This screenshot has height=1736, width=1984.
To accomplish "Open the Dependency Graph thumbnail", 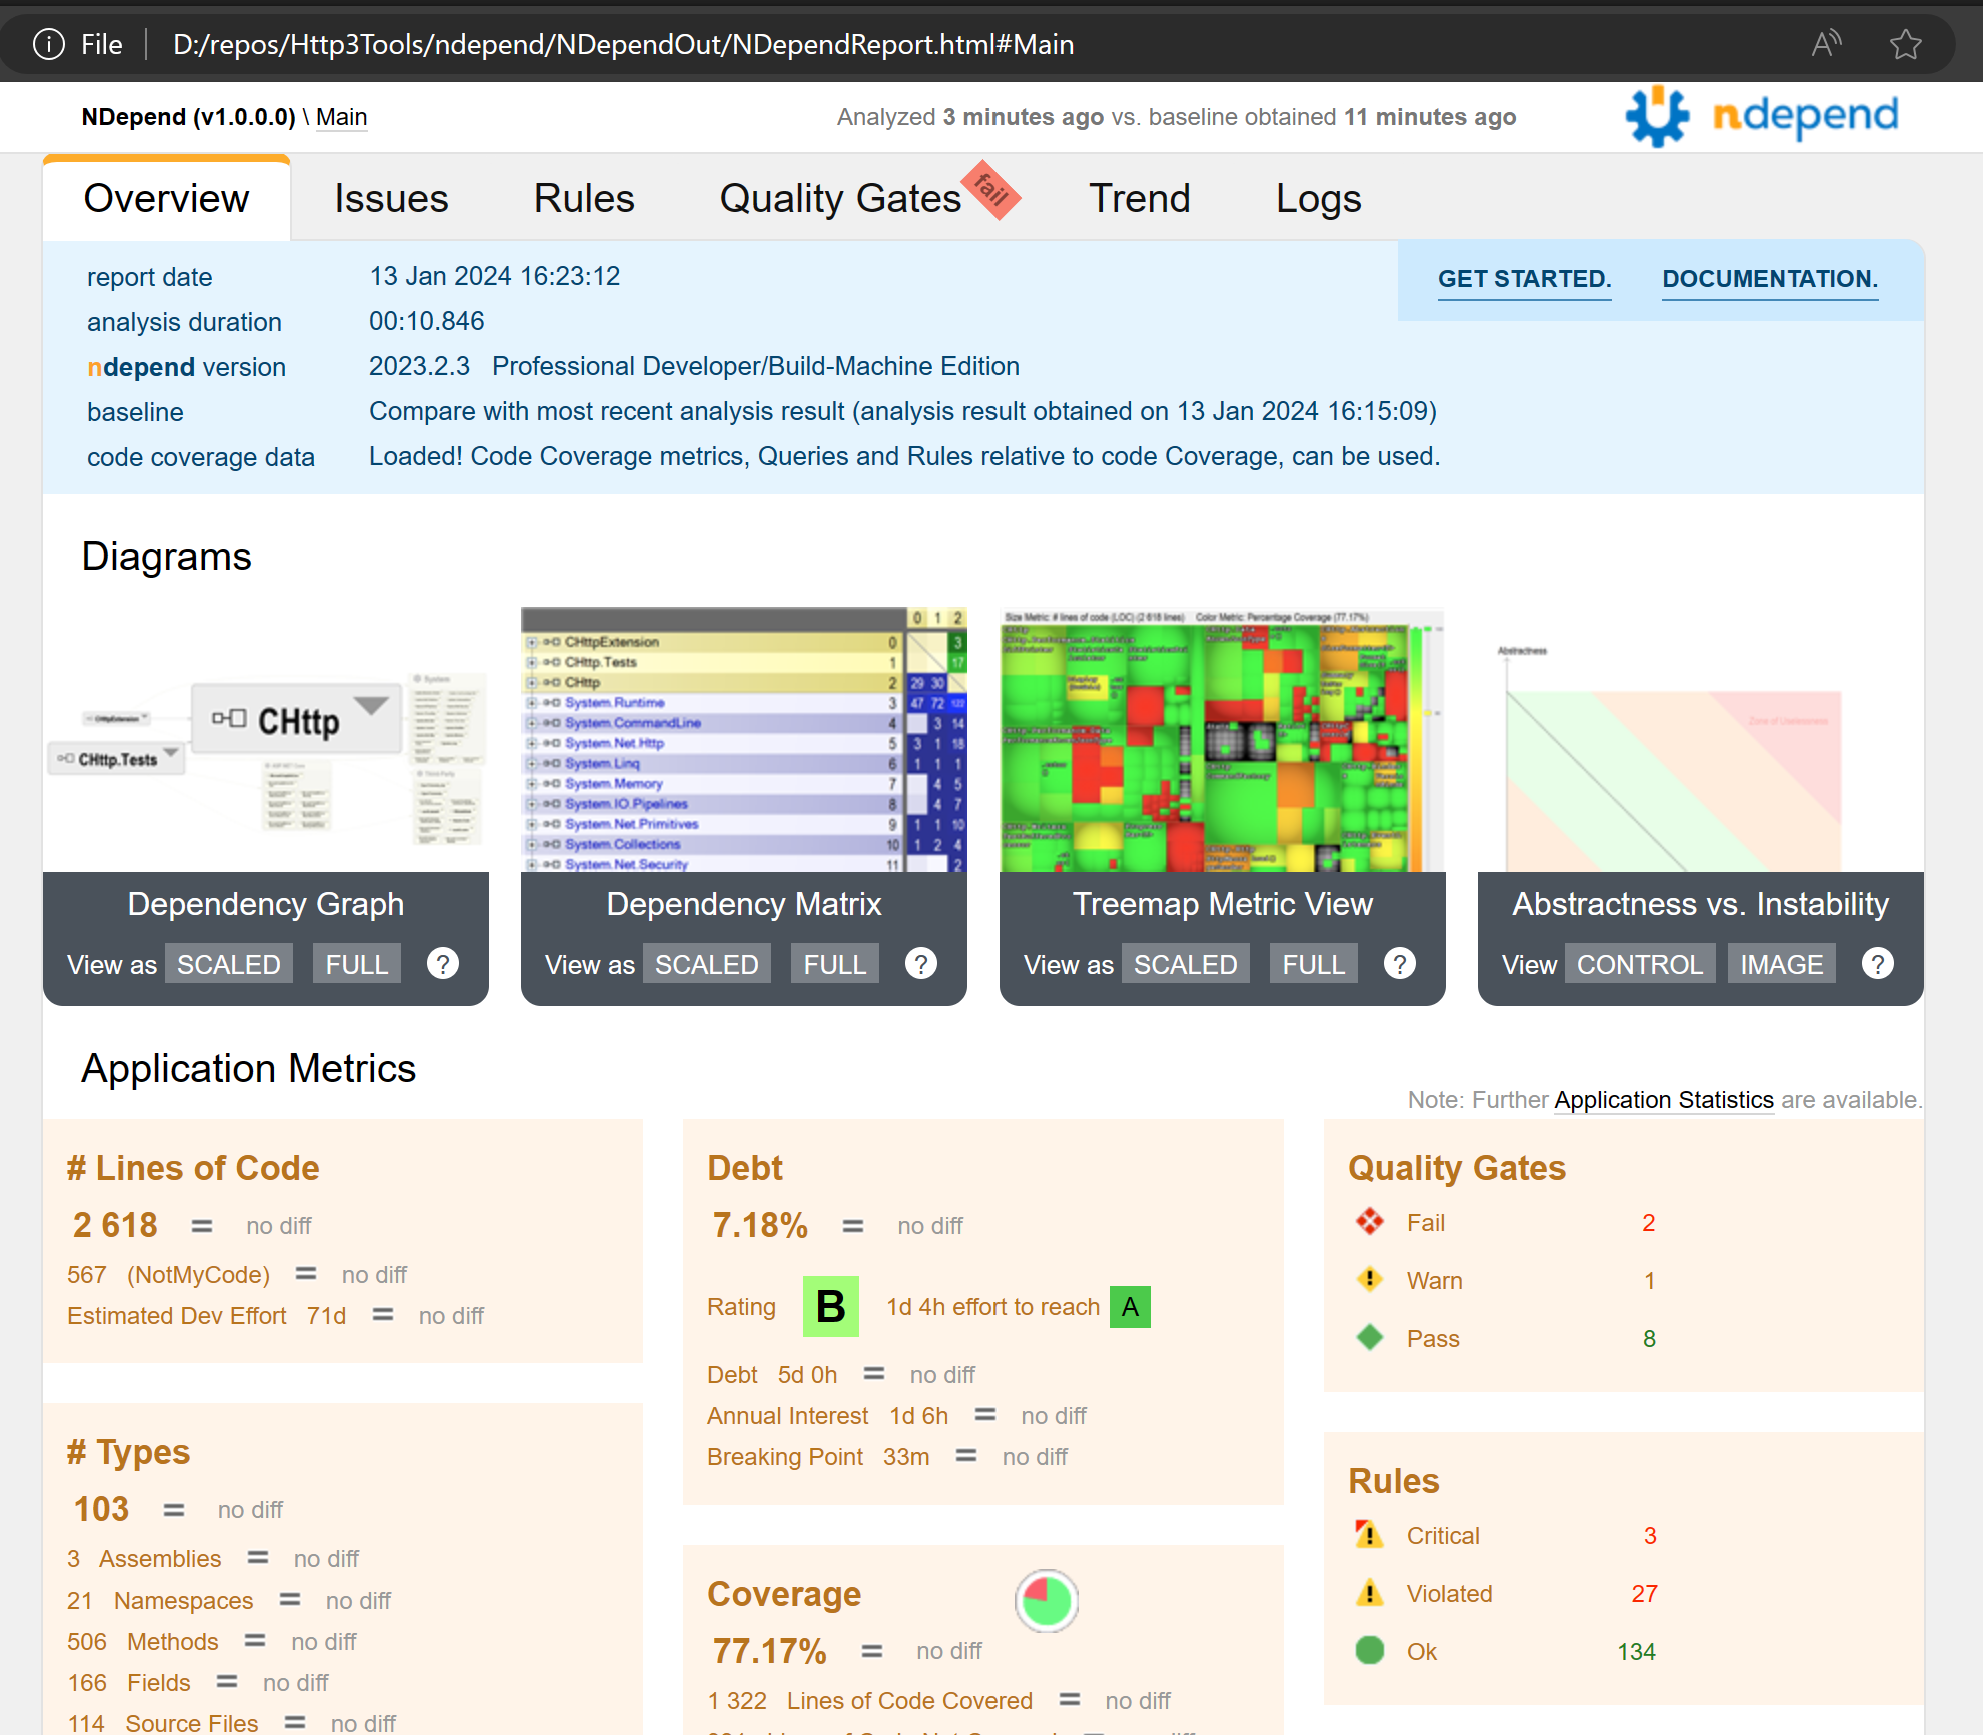I will point(266,740).
